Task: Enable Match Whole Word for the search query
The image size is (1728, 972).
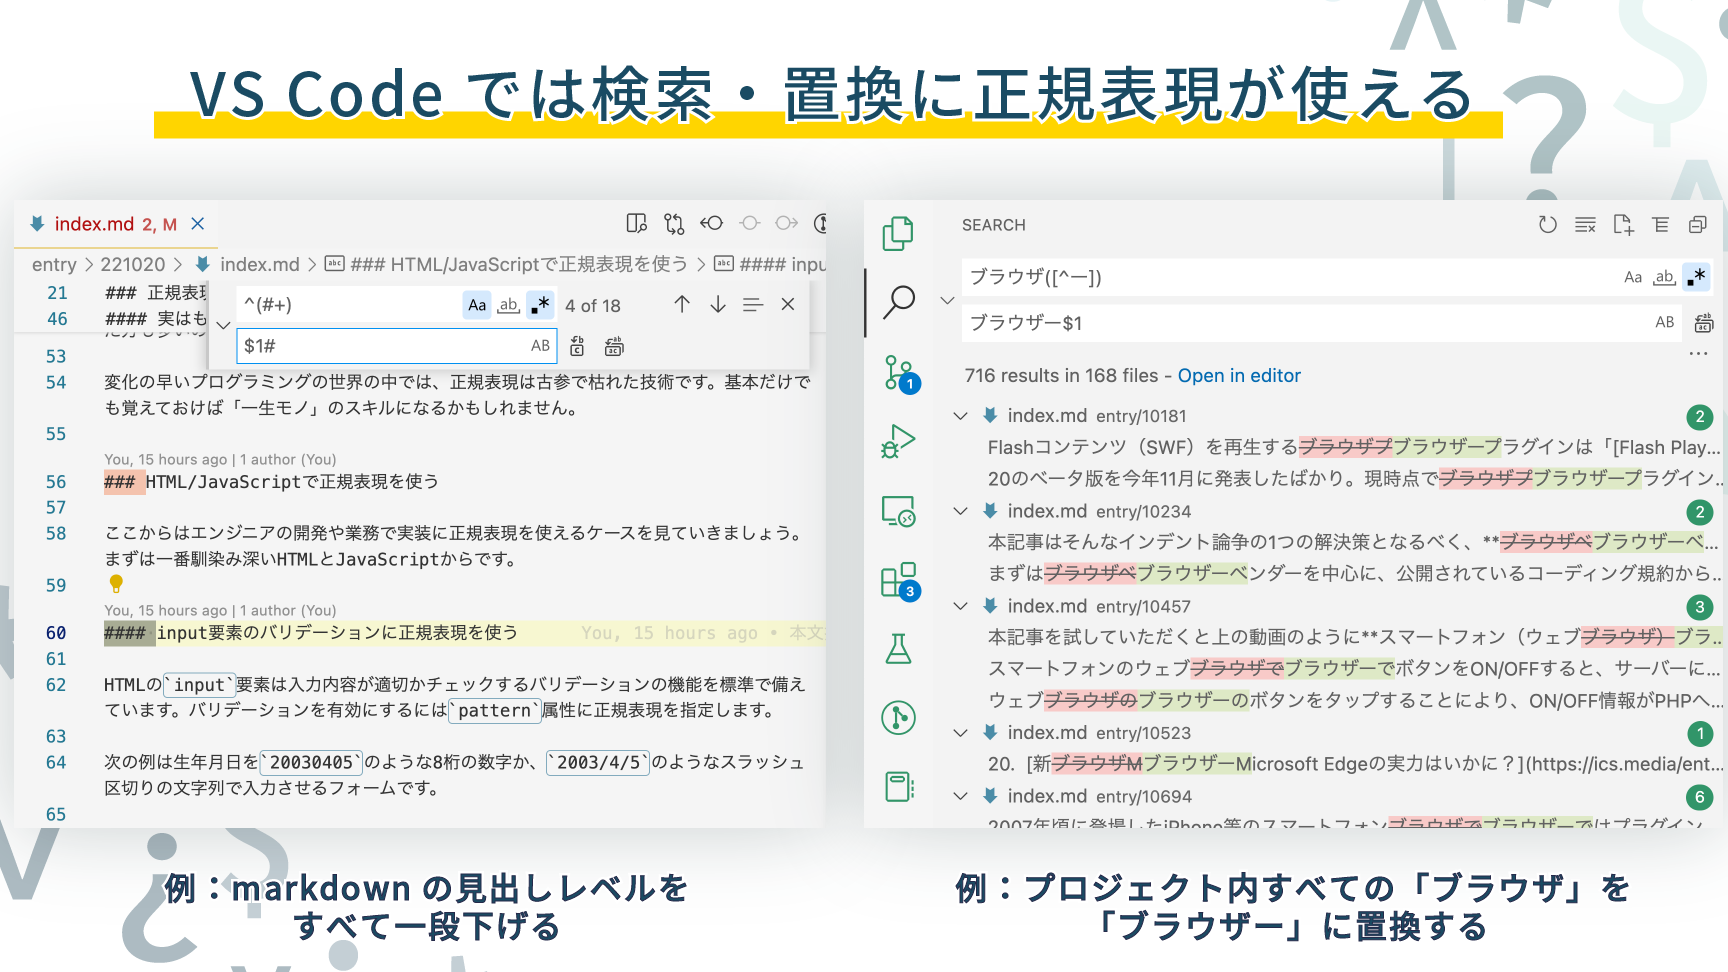Action: [1663, 278]
